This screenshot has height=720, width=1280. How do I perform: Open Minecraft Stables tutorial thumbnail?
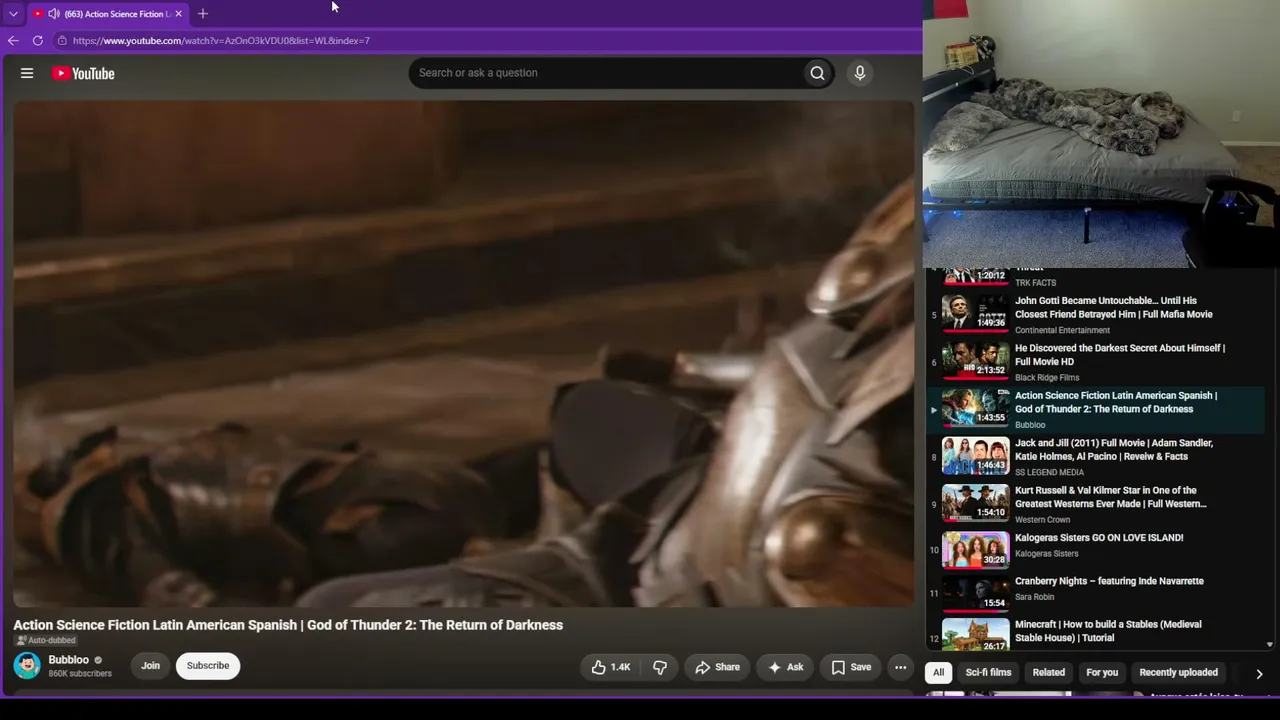[975, 635]
